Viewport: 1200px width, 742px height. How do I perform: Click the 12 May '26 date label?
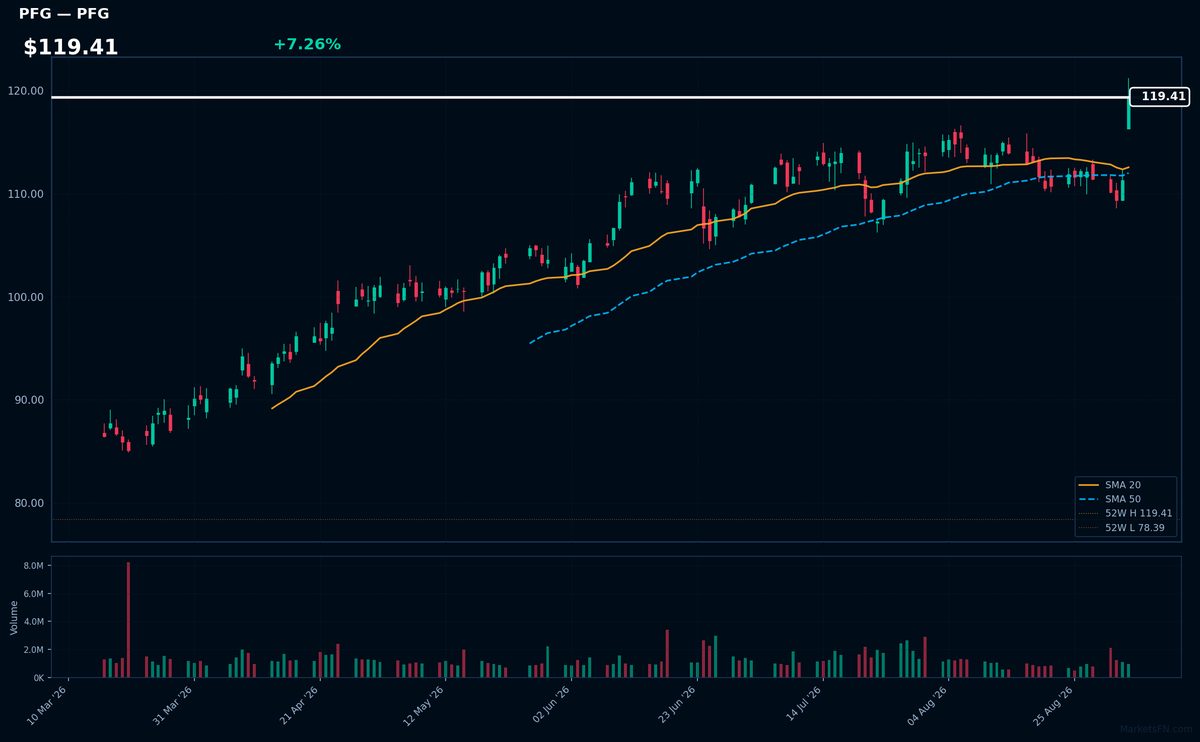[424, 705]
